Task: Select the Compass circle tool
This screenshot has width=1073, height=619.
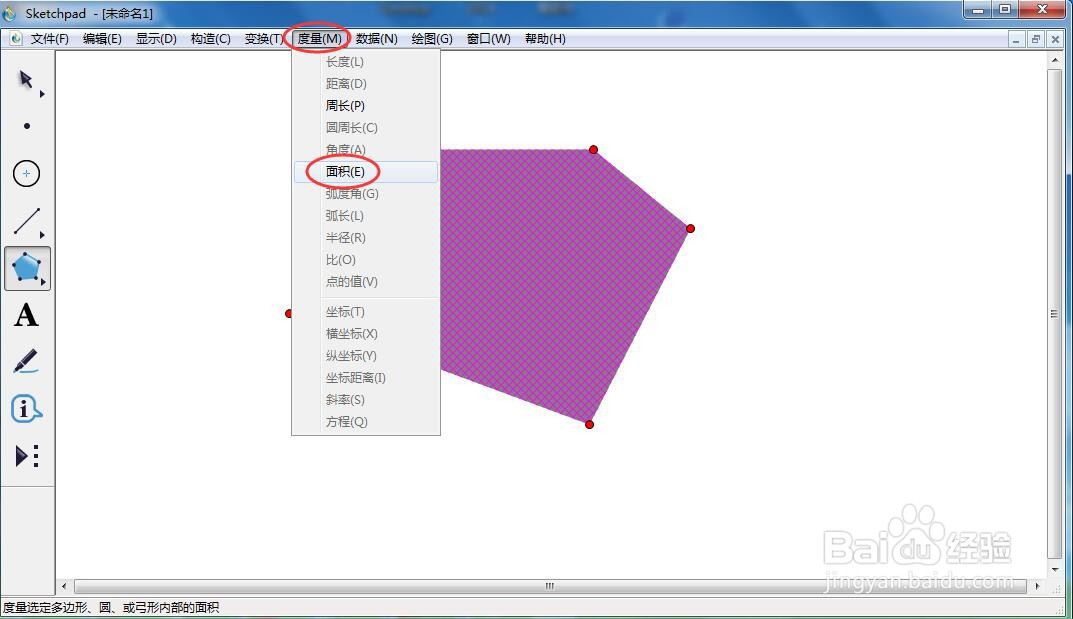Action: [27, 173]
